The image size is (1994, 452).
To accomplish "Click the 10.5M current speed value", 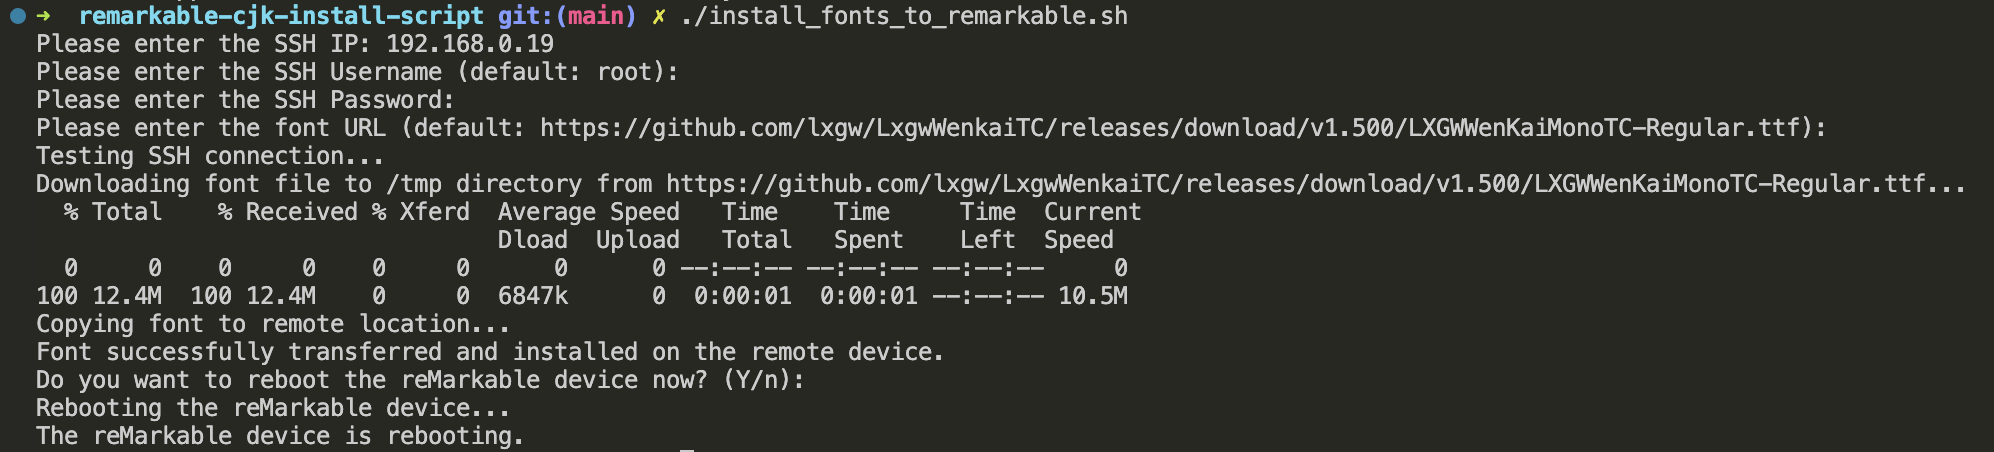I will point(1092,296).
